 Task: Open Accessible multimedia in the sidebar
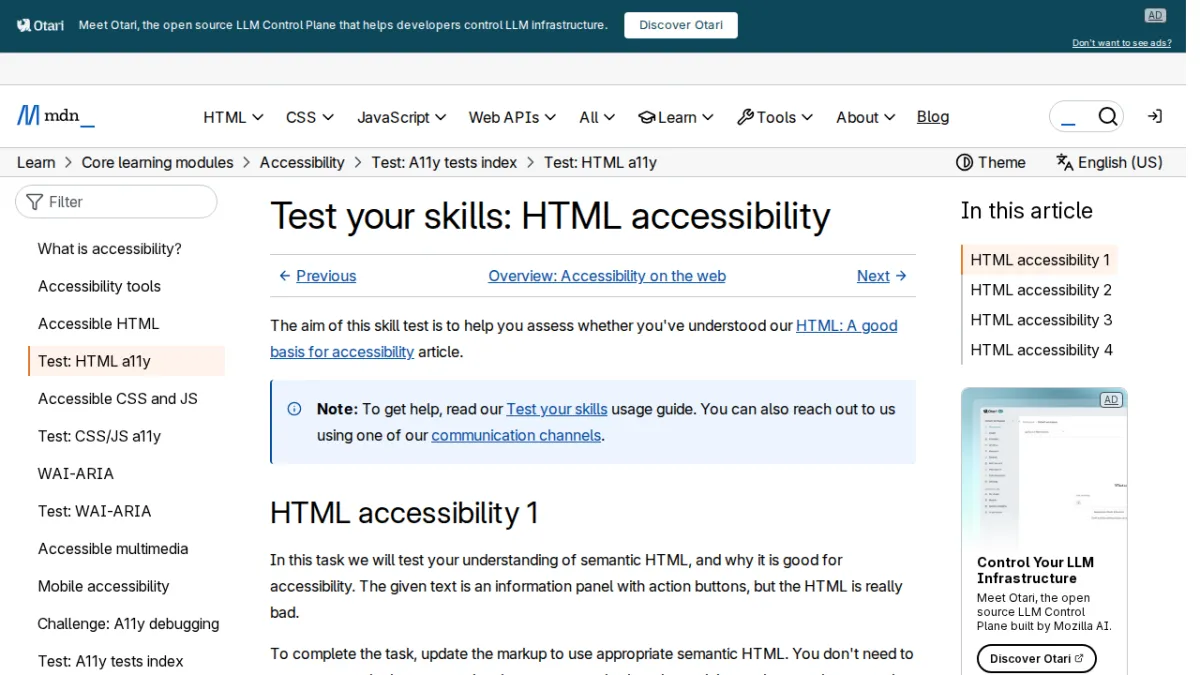113,549
